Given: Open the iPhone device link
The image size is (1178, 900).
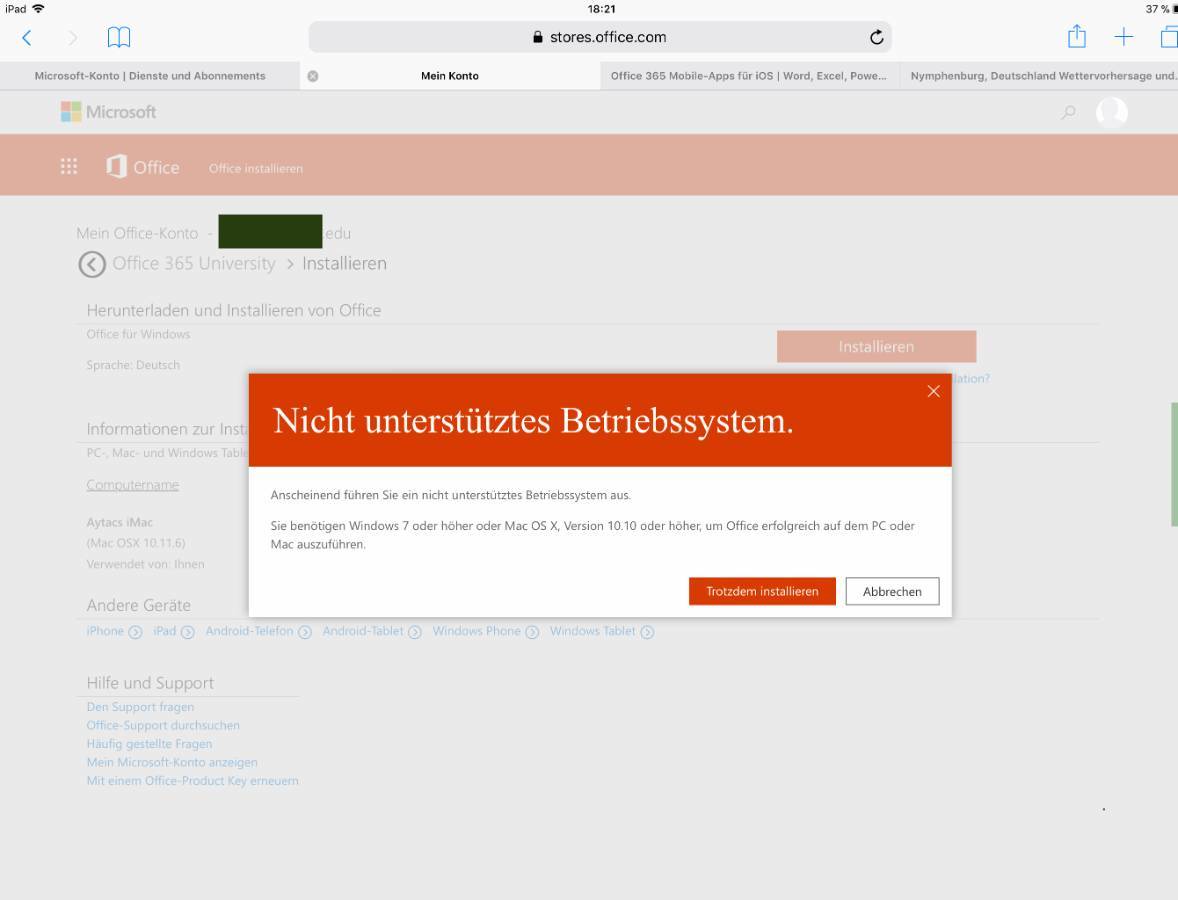Looking at the screenshot, I should pos(105,631).
